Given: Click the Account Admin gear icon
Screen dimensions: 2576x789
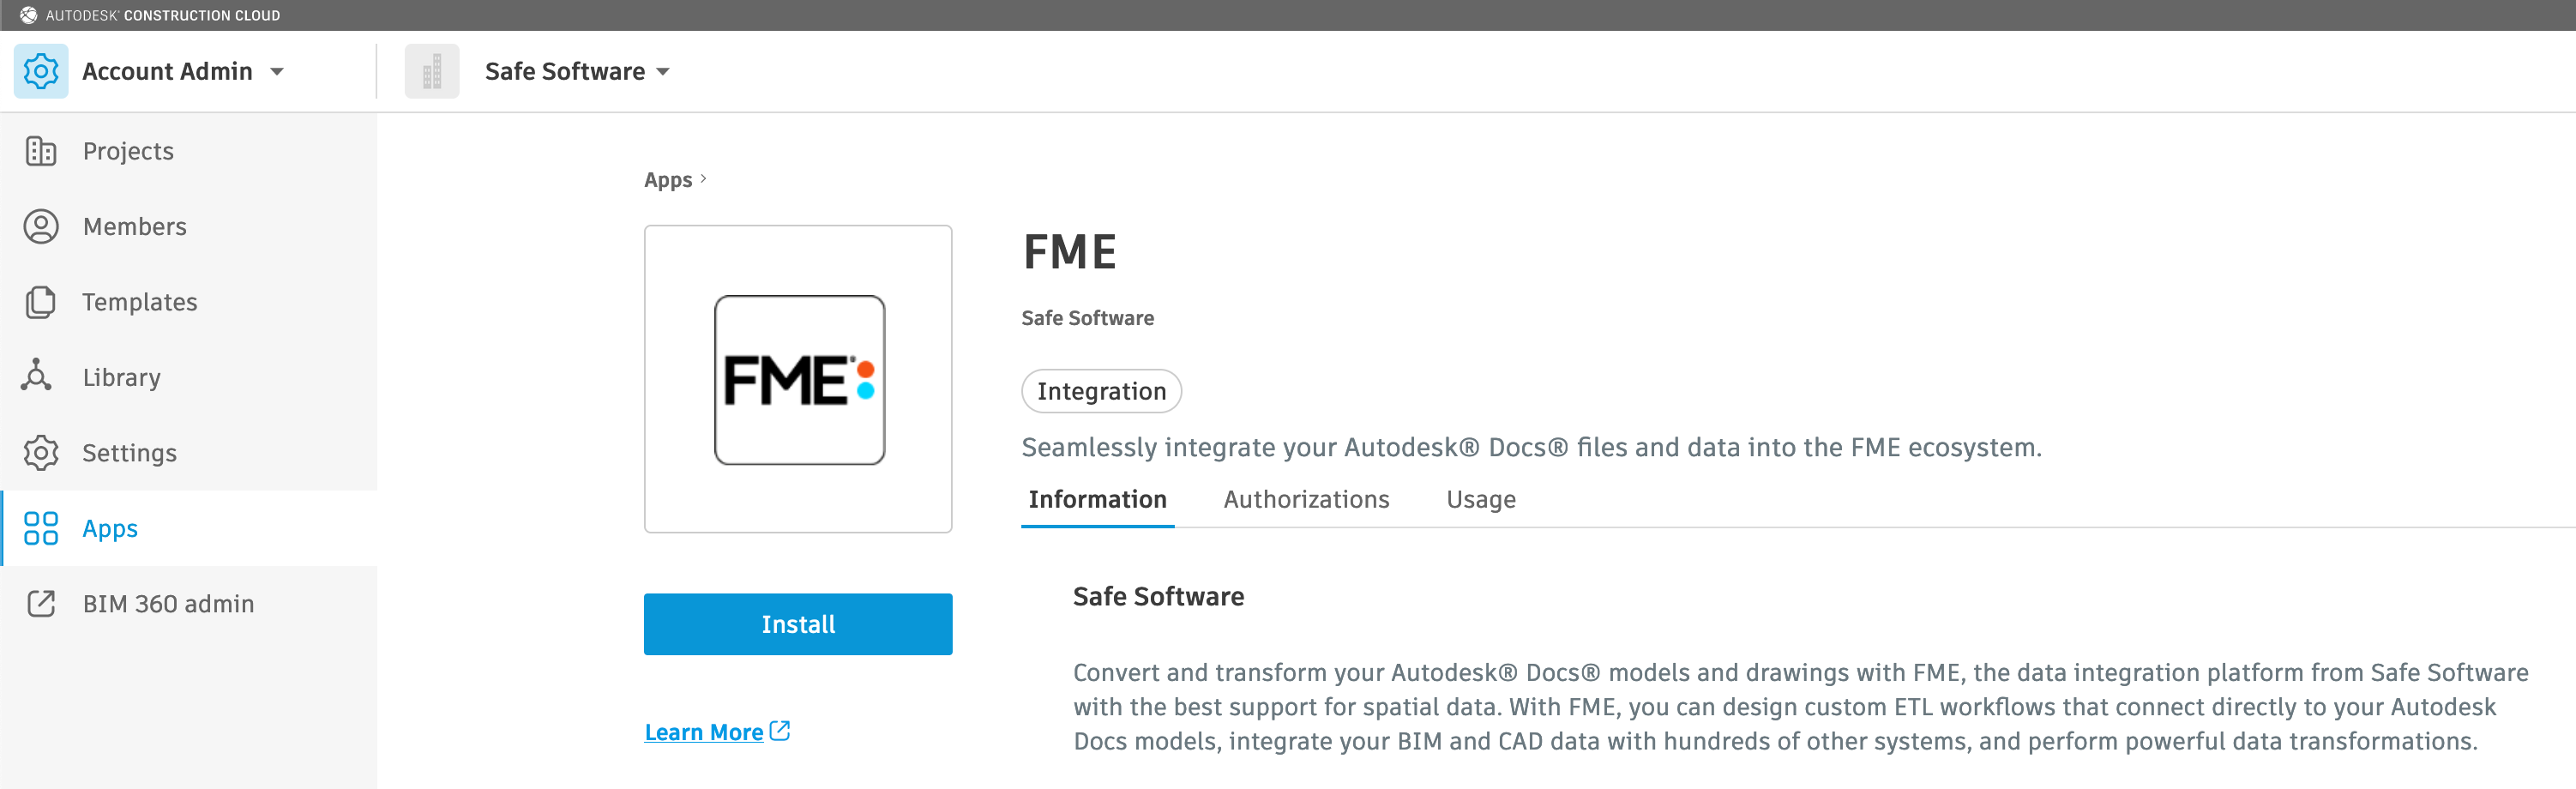Looking at the screenshot, I should [41, 70].
